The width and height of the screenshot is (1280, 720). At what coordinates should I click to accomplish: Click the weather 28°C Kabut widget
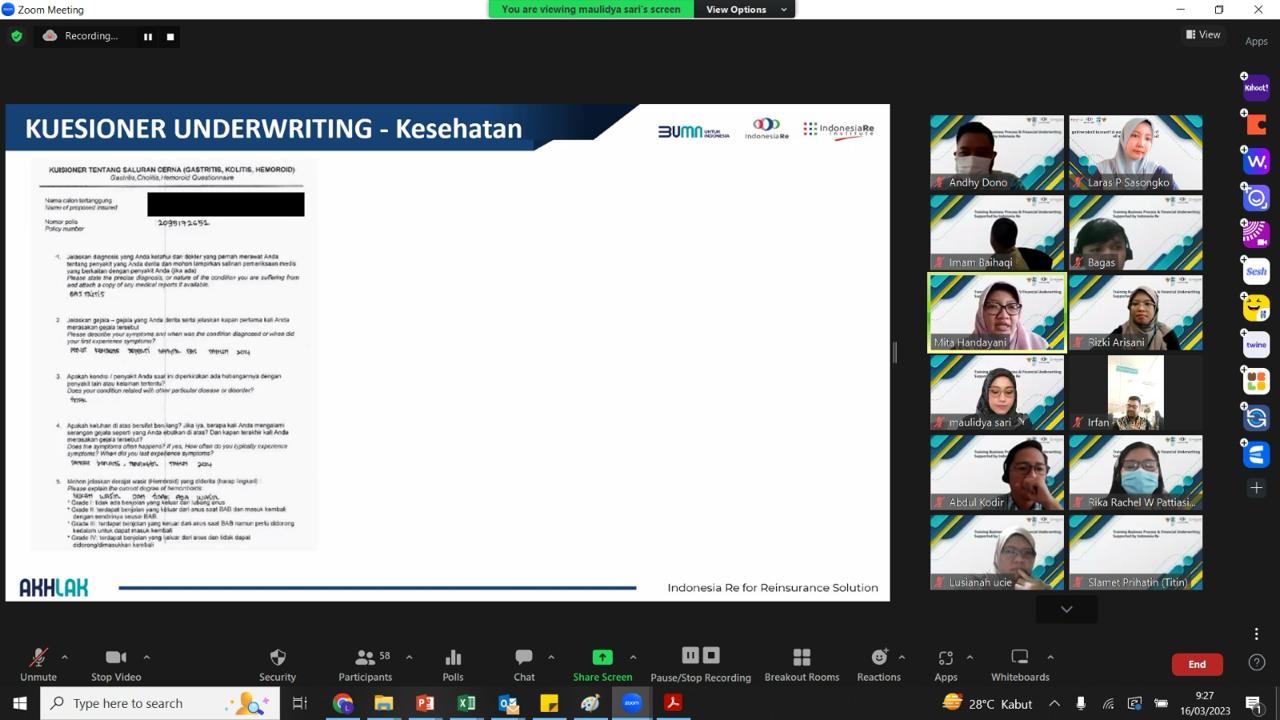988,703
